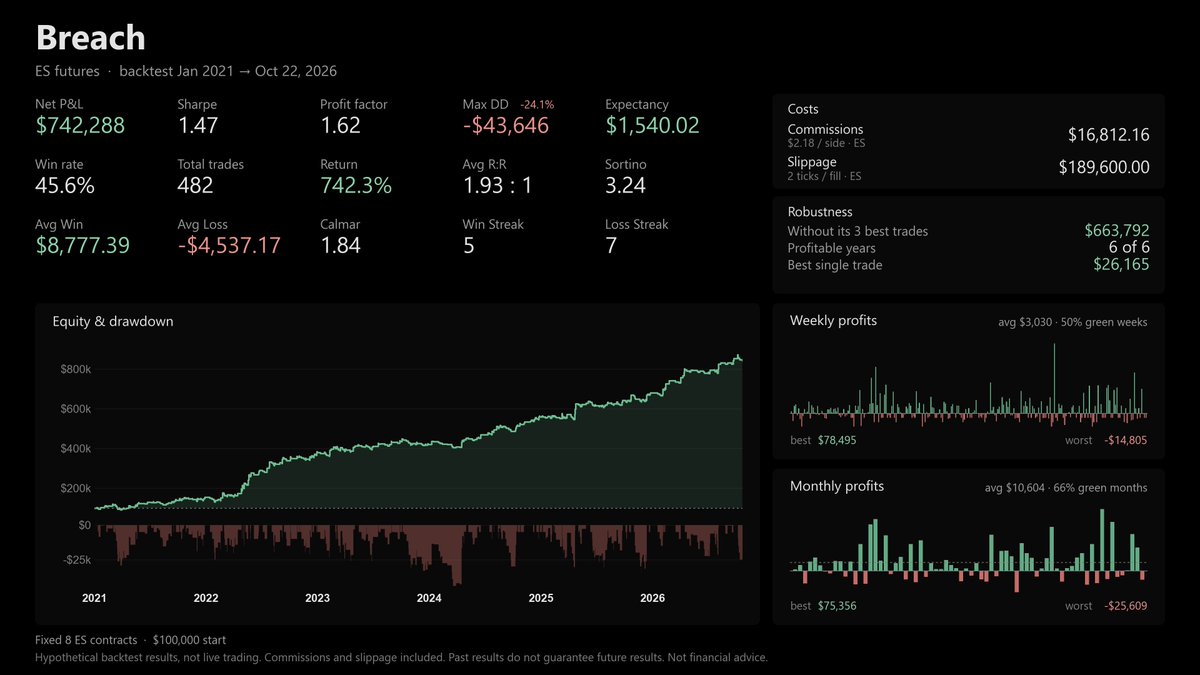Click the $400k equity axis label

76,449
